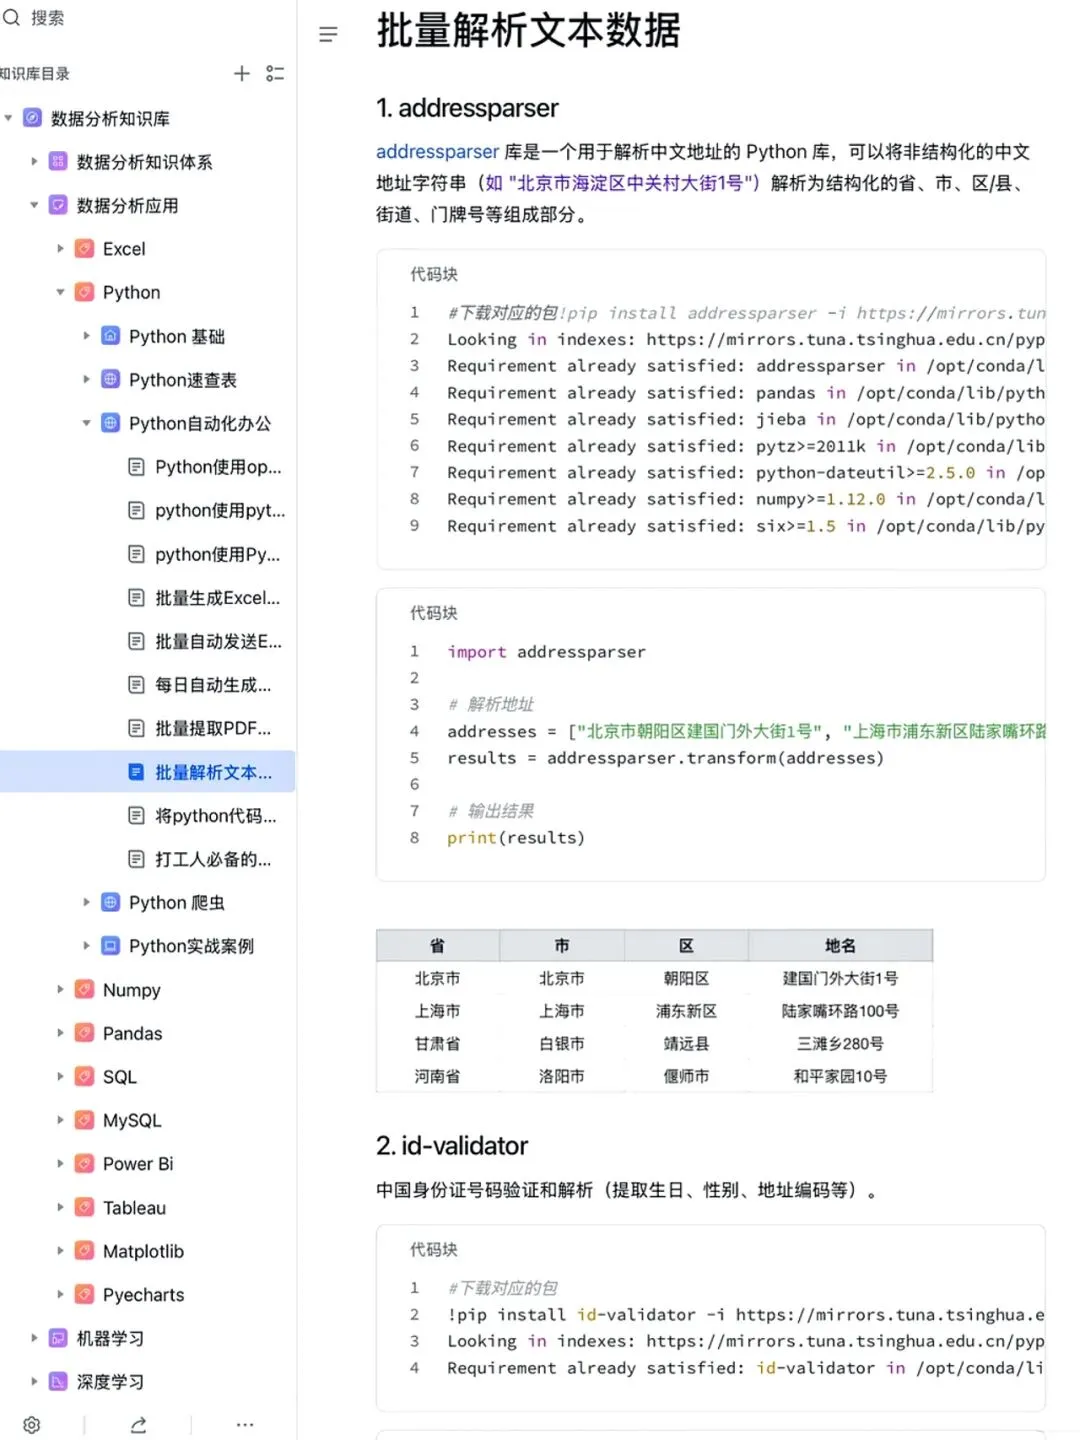Image resolution: width=1080 pixels, height=1440 pixels.
Task: Click the Python 爬虫 globe icon
Action: pos(111,902)
